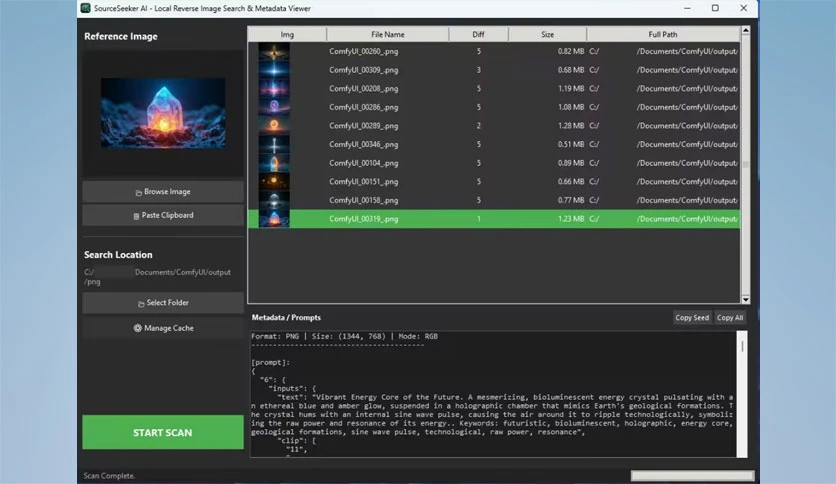The image size is (836, 484).
Task: Click results list scrollbar up arrow
Action: (x=746, y=31)
